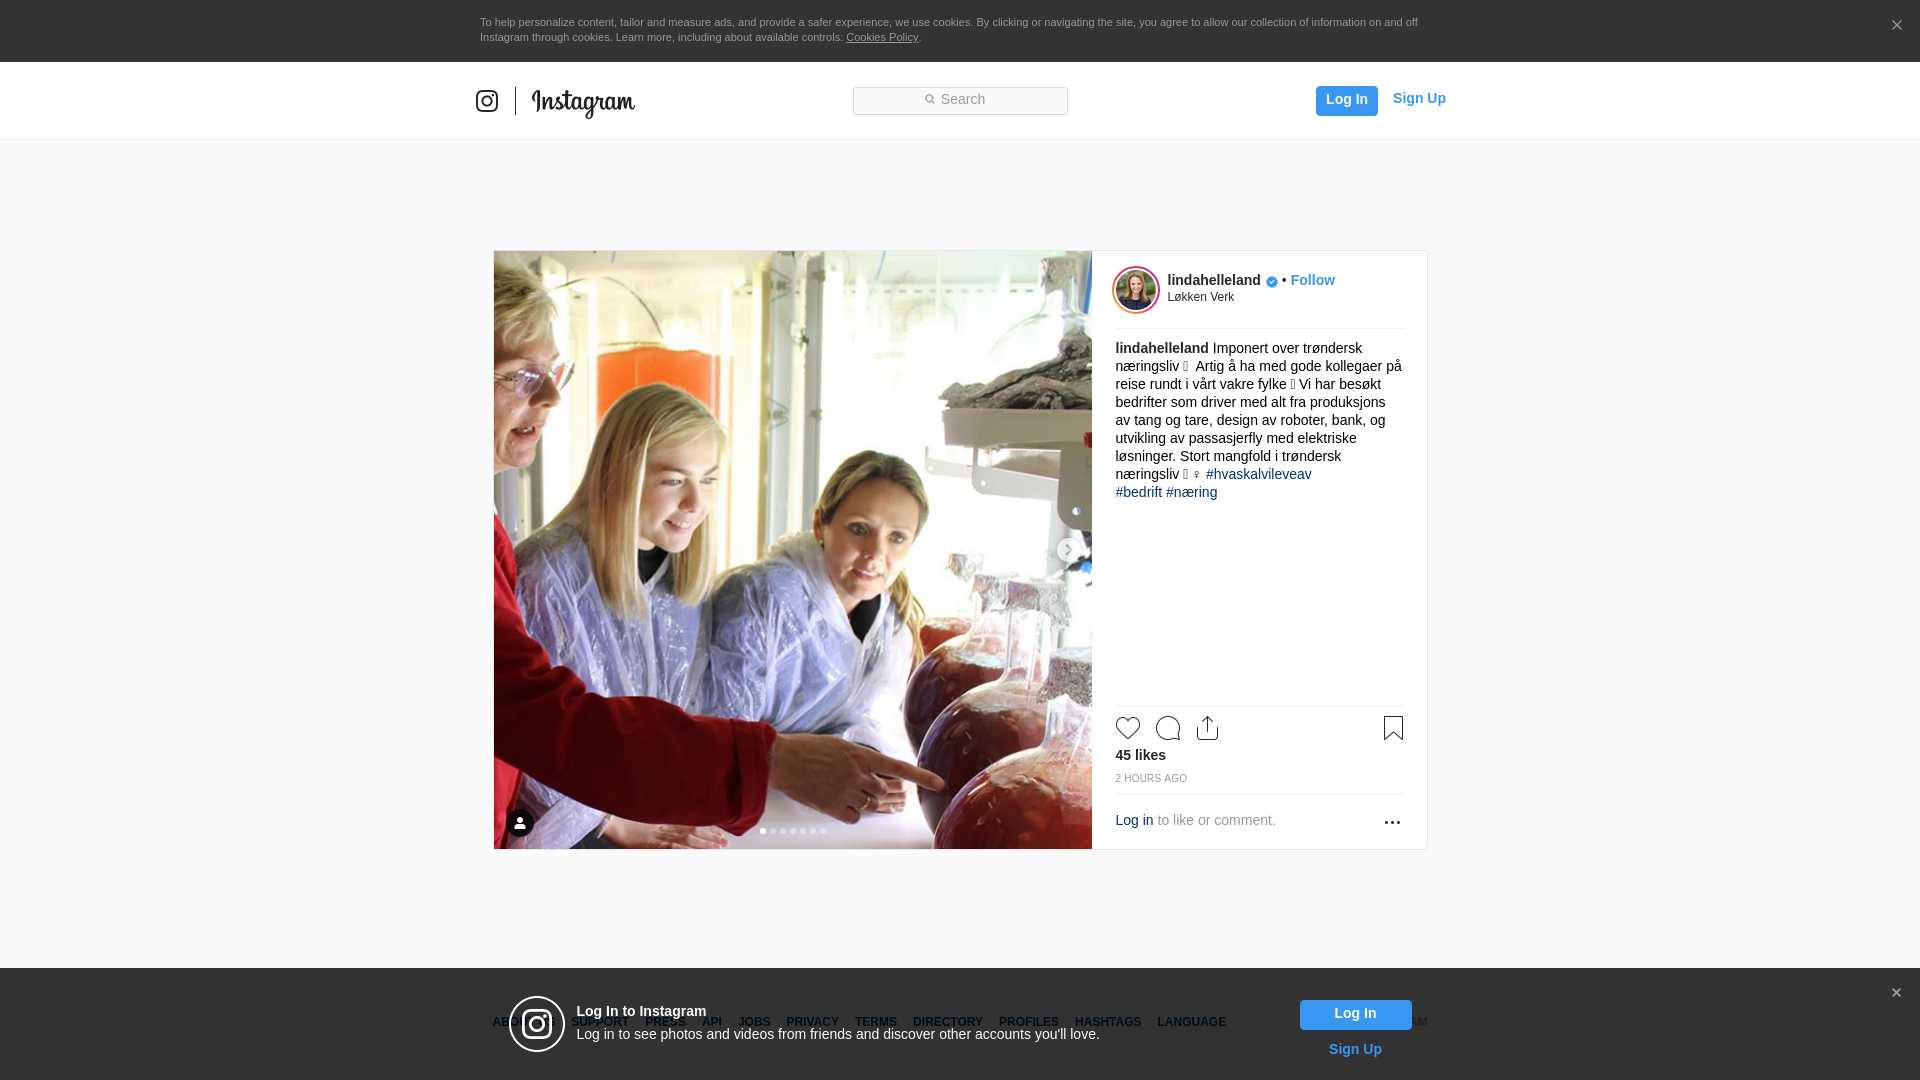The image size is (1920, 1080).
Task: Open the three-dots more options menu
Action: [x=1392, y=822]
